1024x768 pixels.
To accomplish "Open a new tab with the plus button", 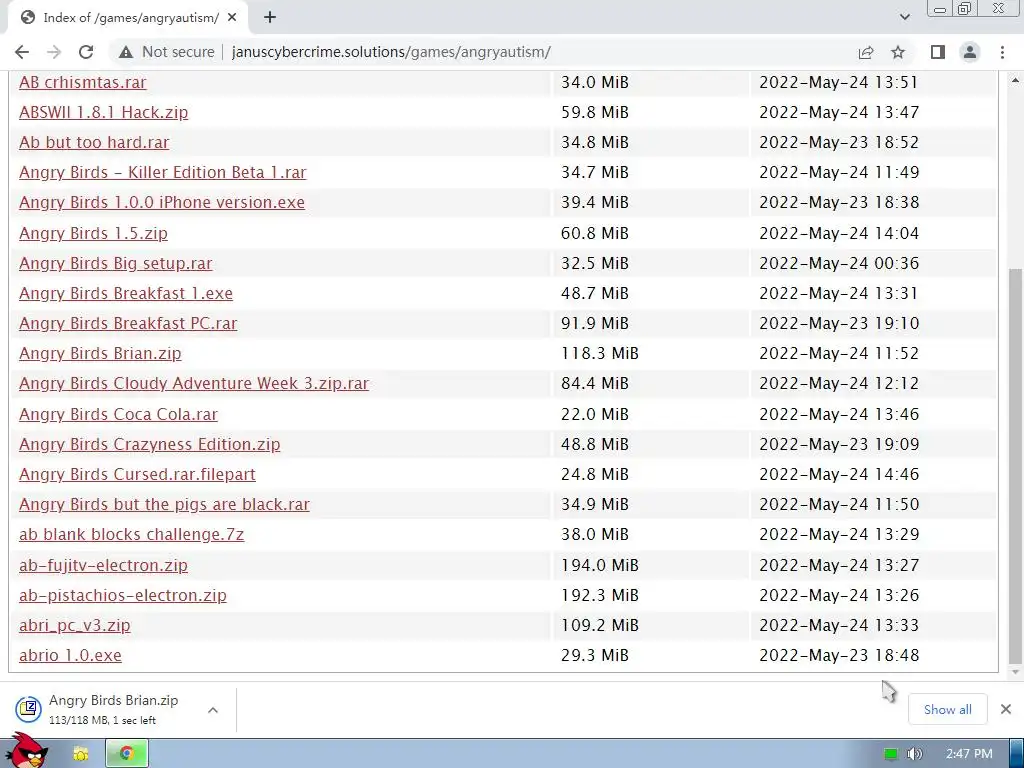I will pyautogui.click(x=270, y=18).
